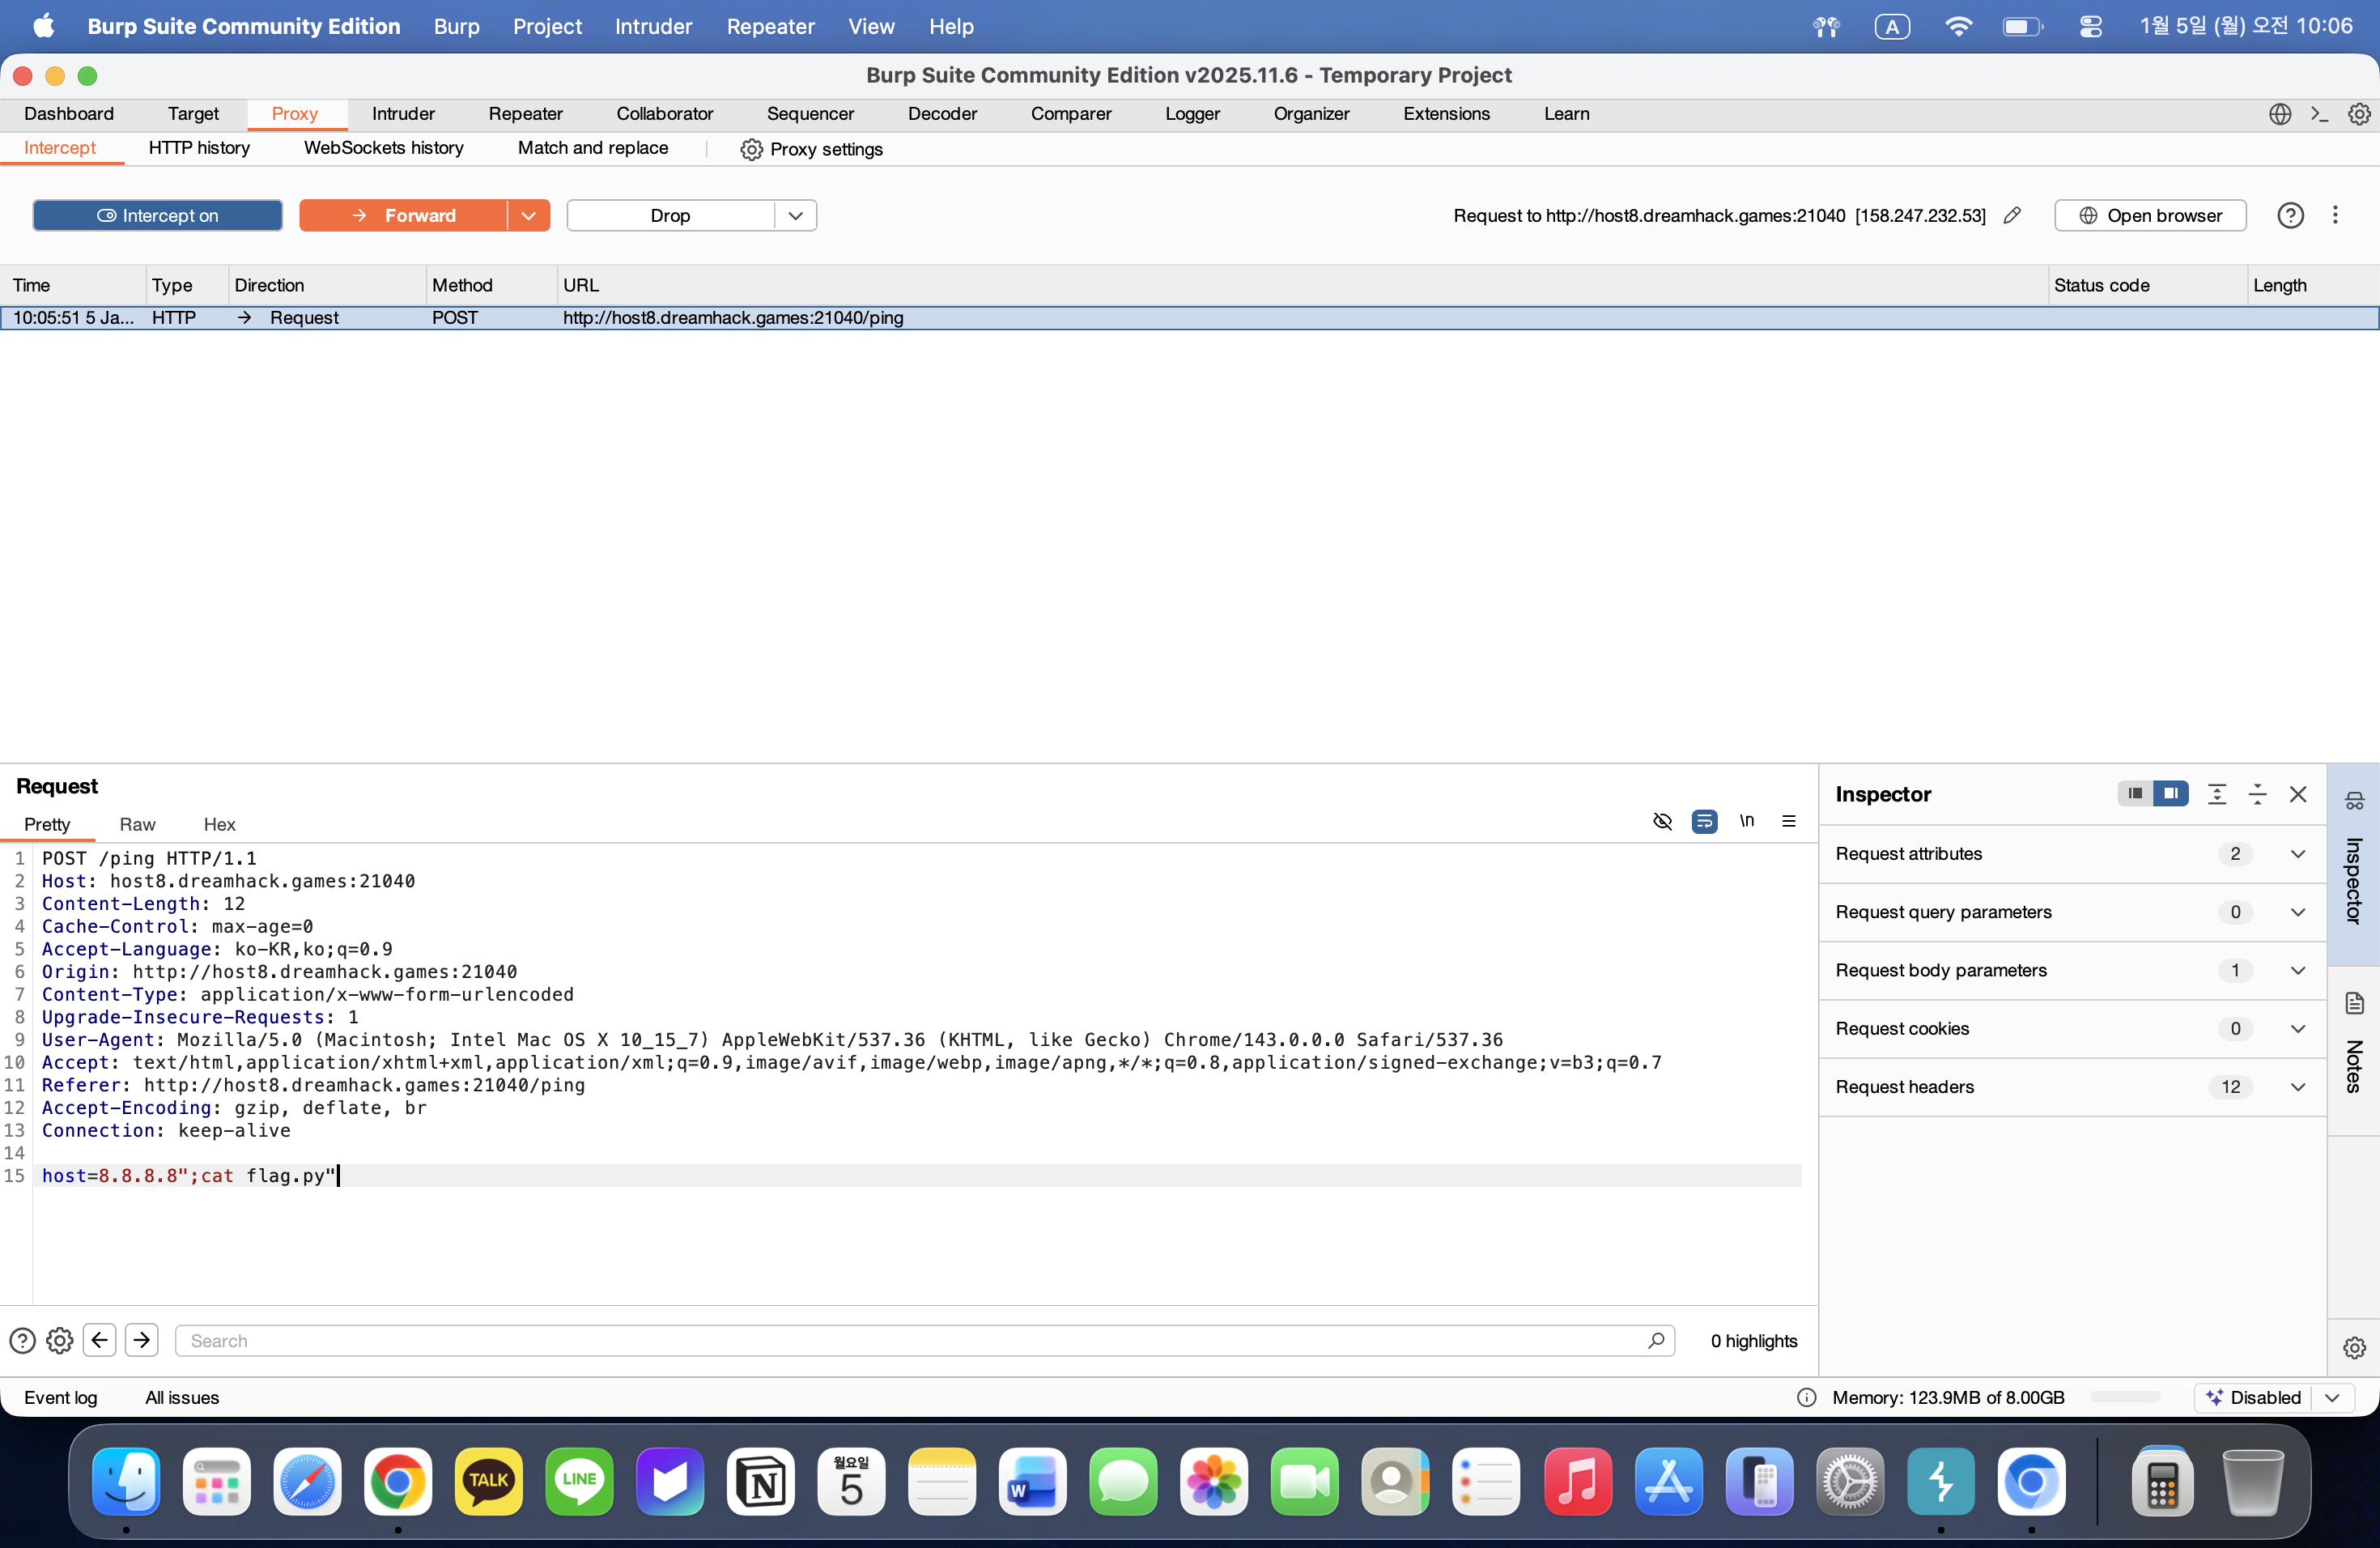Open the Repeater main tab
The image size is (2380, 1548).
click(525, 114)
